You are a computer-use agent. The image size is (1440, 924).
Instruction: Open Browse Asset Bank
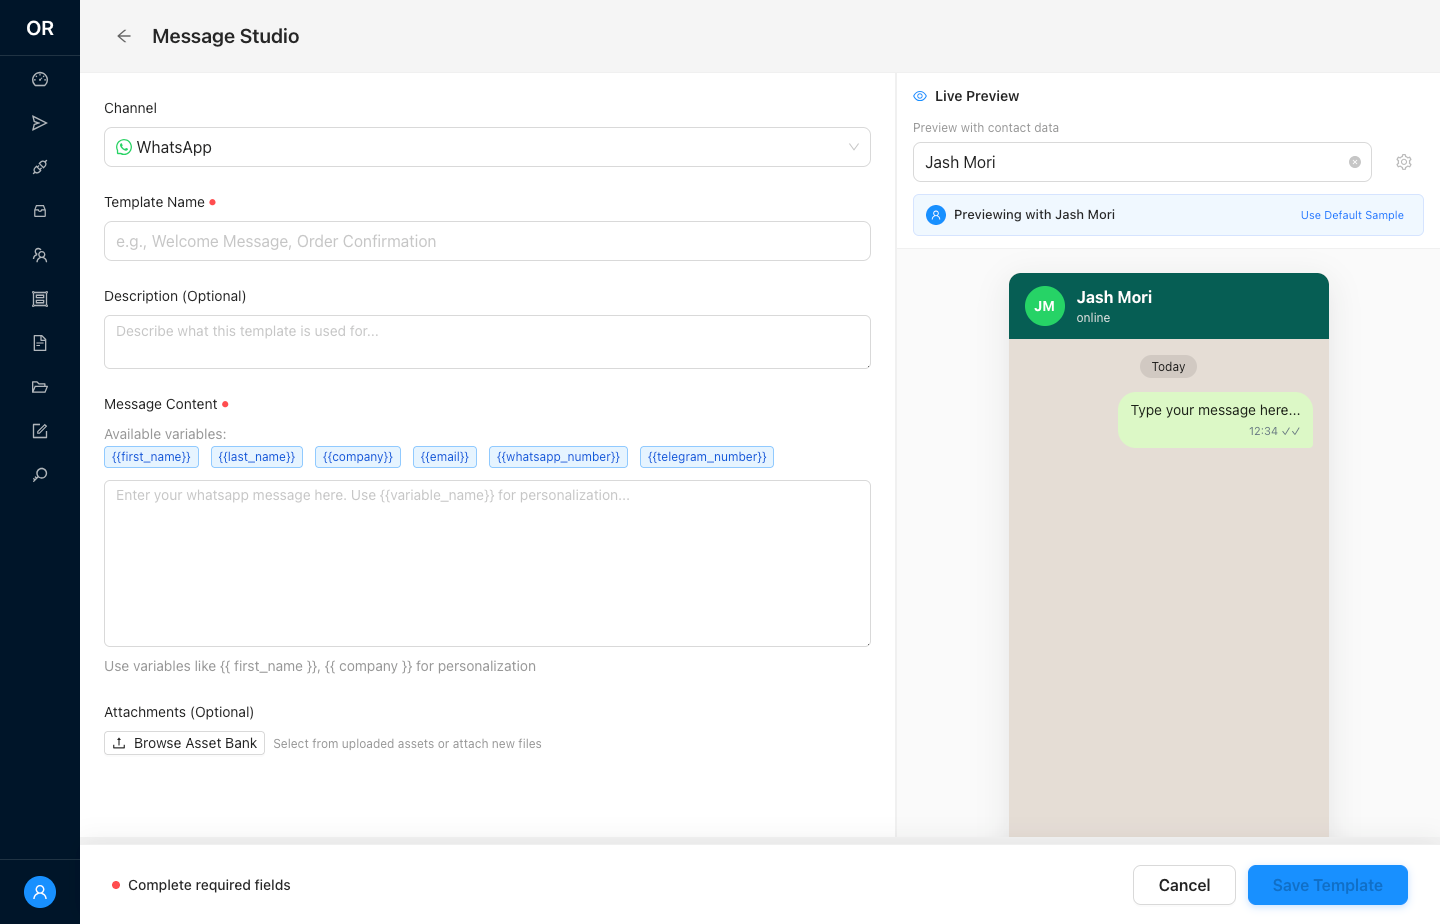pos(184,743)
